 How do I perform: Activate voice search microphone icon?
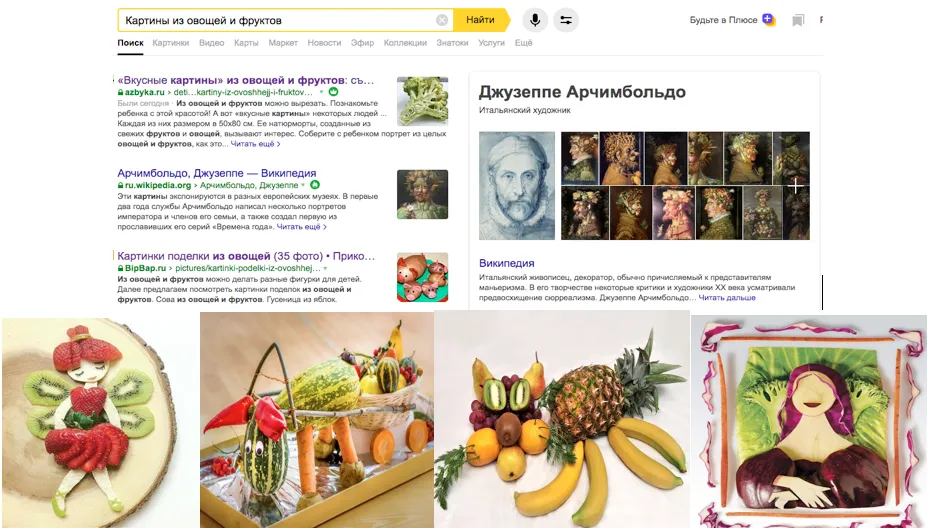(x=534, y=20)
